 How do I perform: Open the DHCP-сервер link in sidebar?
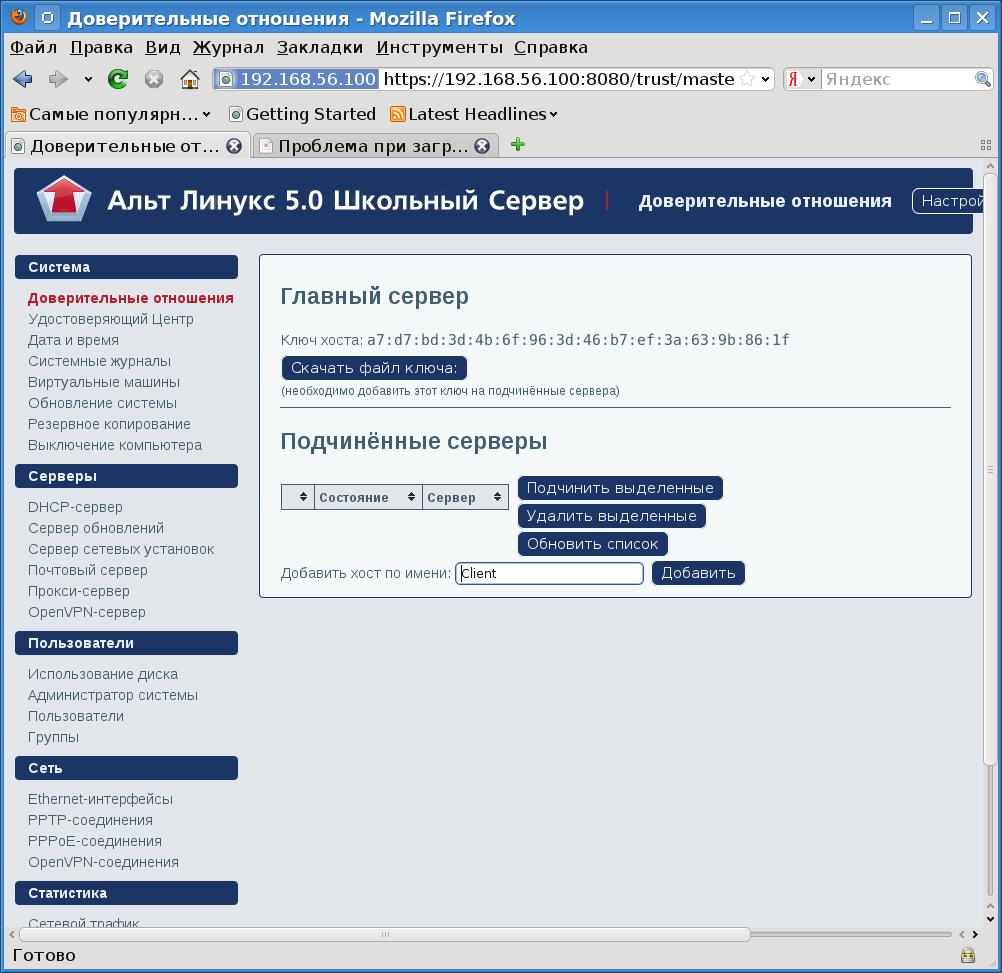(75, 507)
